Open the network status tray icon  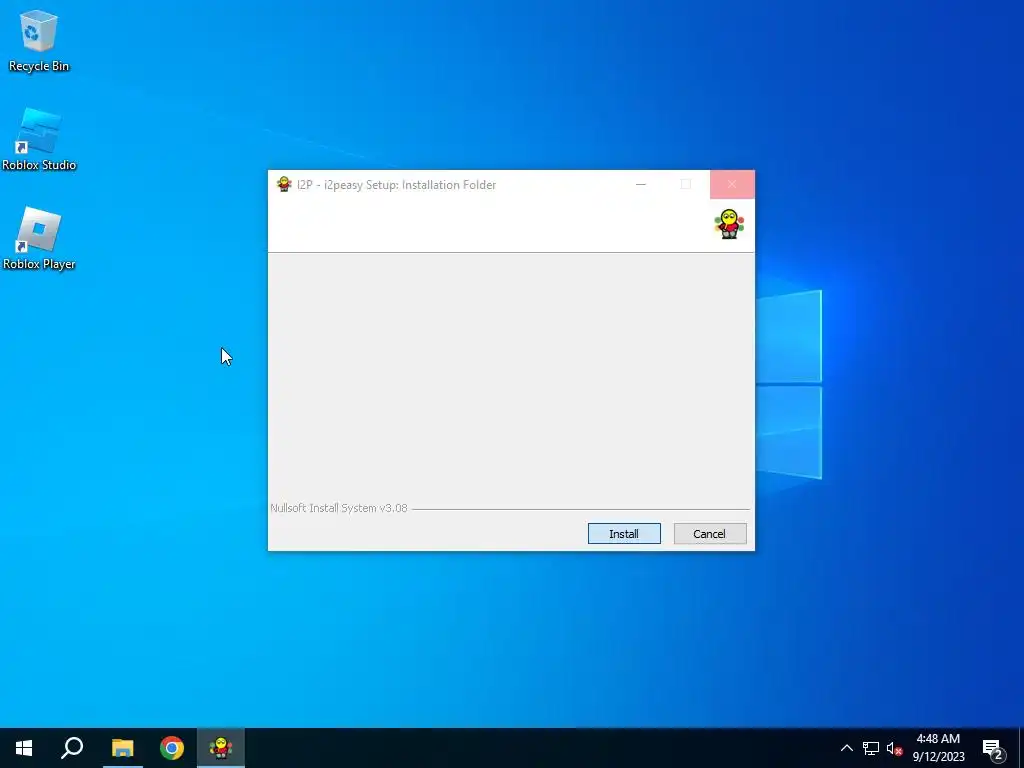coord(871,748)
